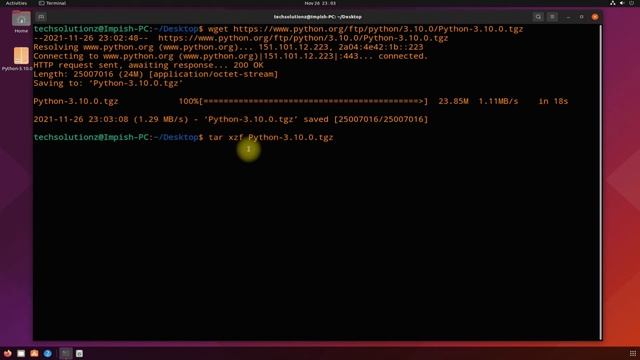Open the Trash icon in the dock

coord(80,353)
